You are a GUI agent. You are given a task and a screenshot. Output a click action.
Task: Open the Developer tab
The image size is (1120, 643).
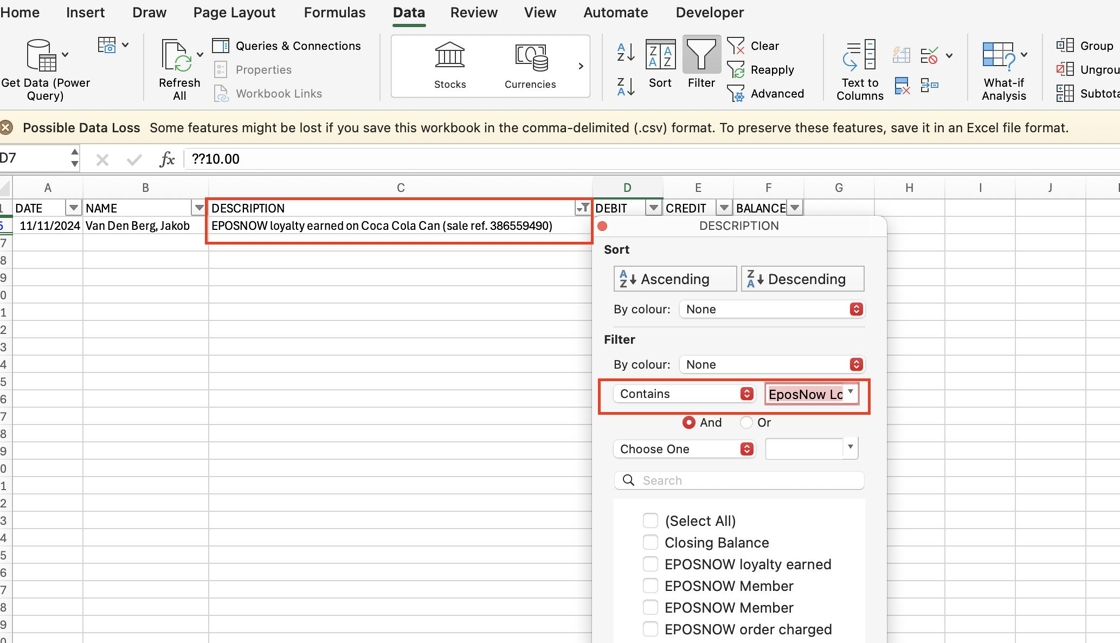pyautogui.click(x=709, y=13)
